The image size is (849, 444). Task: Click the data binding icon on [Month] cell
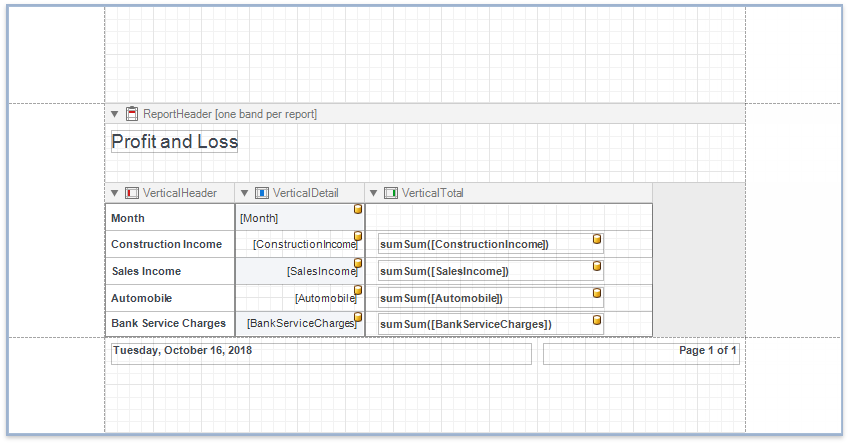[358, 210]
